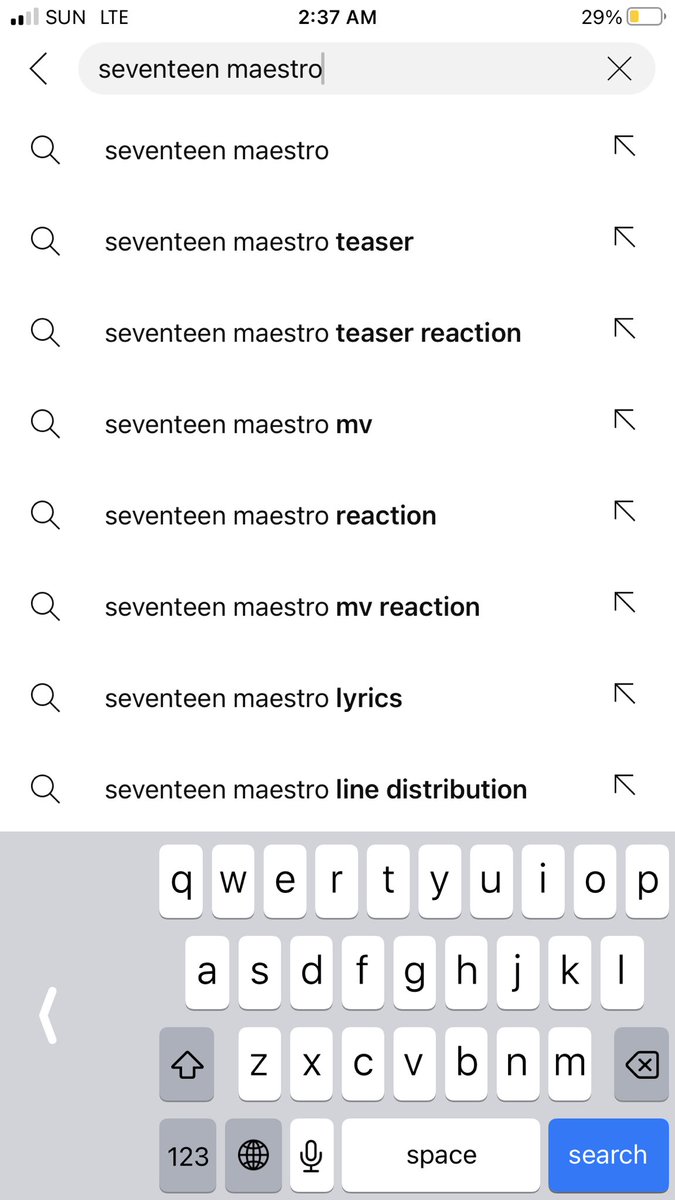Screen dimensions: 675x1200
Task: Tap arrow icon beside 'seventeen maestro mv'
Action: click(624, 420)
